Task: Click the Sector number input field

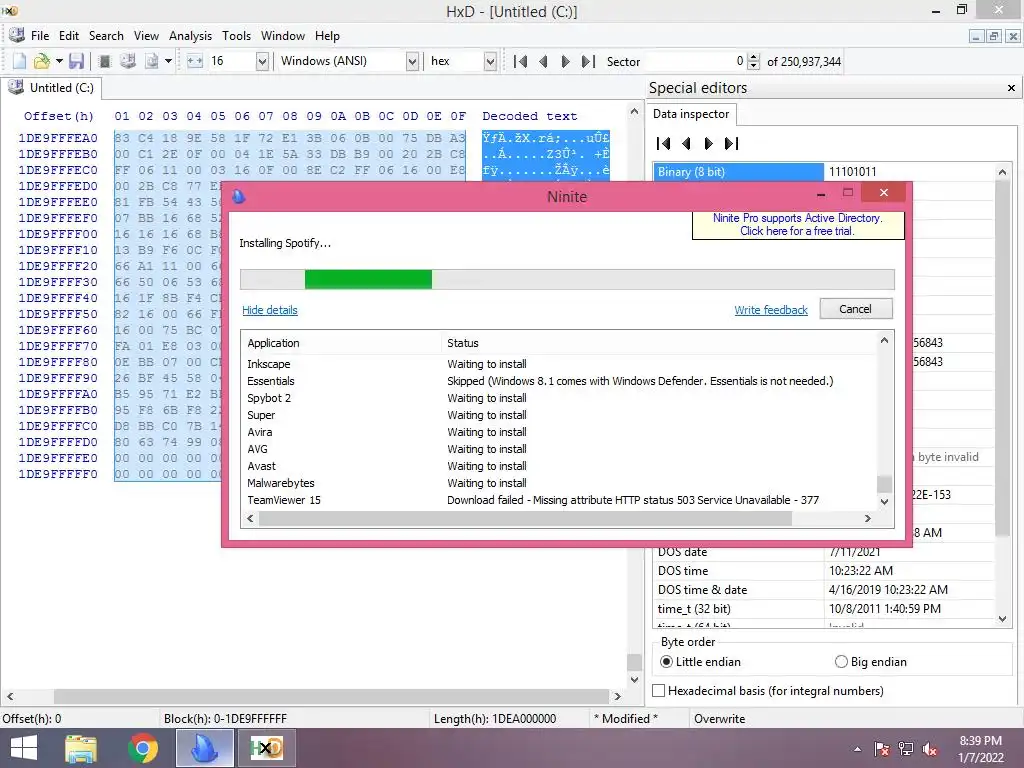Action: (694, 61)
